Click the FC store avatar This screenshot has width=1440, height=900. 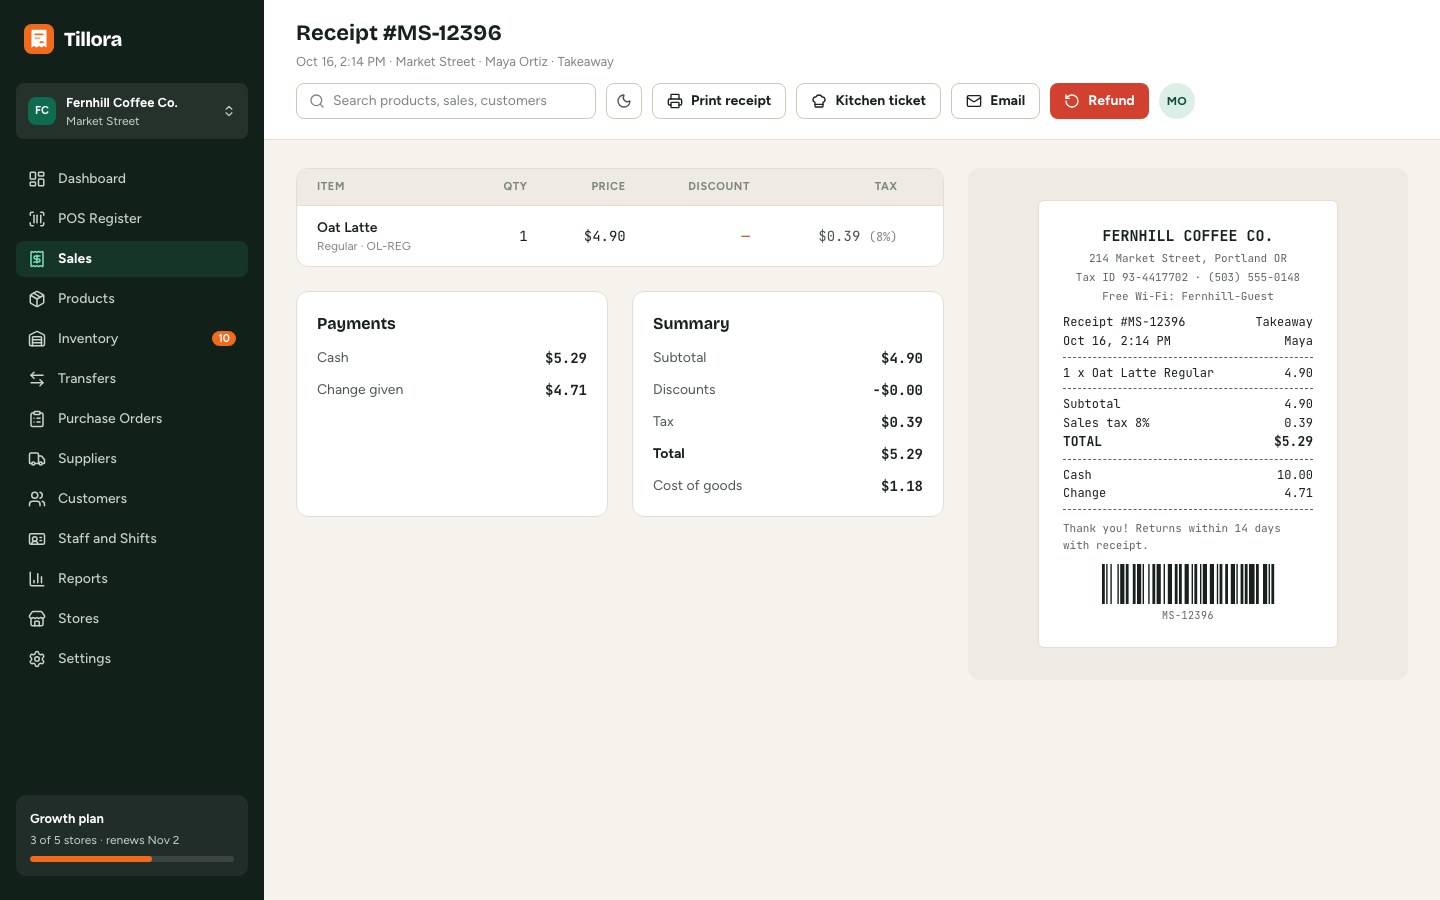(x=42, y=111)
